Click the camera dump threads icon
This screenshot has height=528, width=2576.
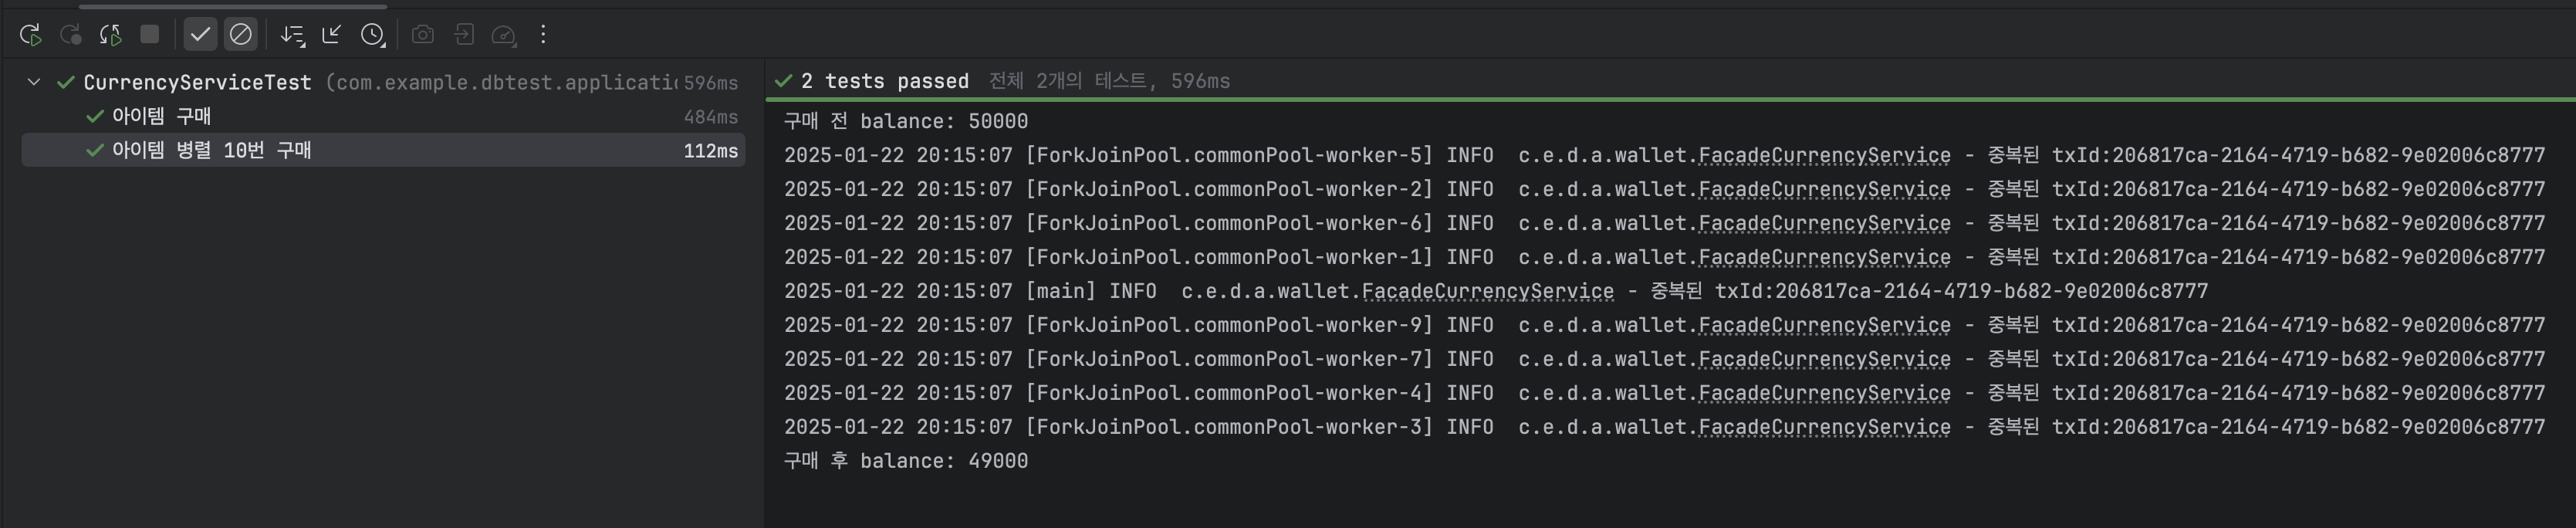pos(423,35)
